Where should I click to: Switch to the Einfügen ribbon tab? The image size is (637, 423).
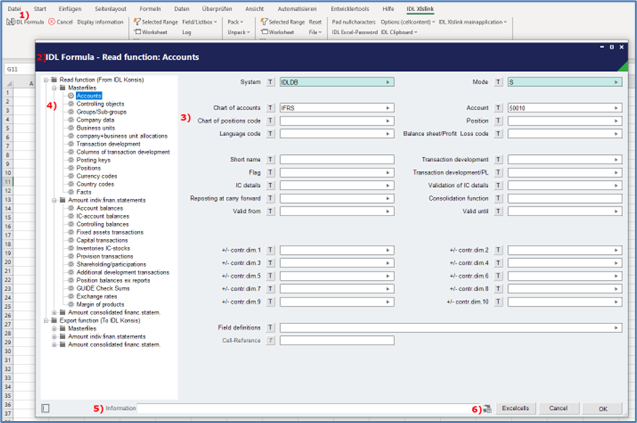point(70,9)
